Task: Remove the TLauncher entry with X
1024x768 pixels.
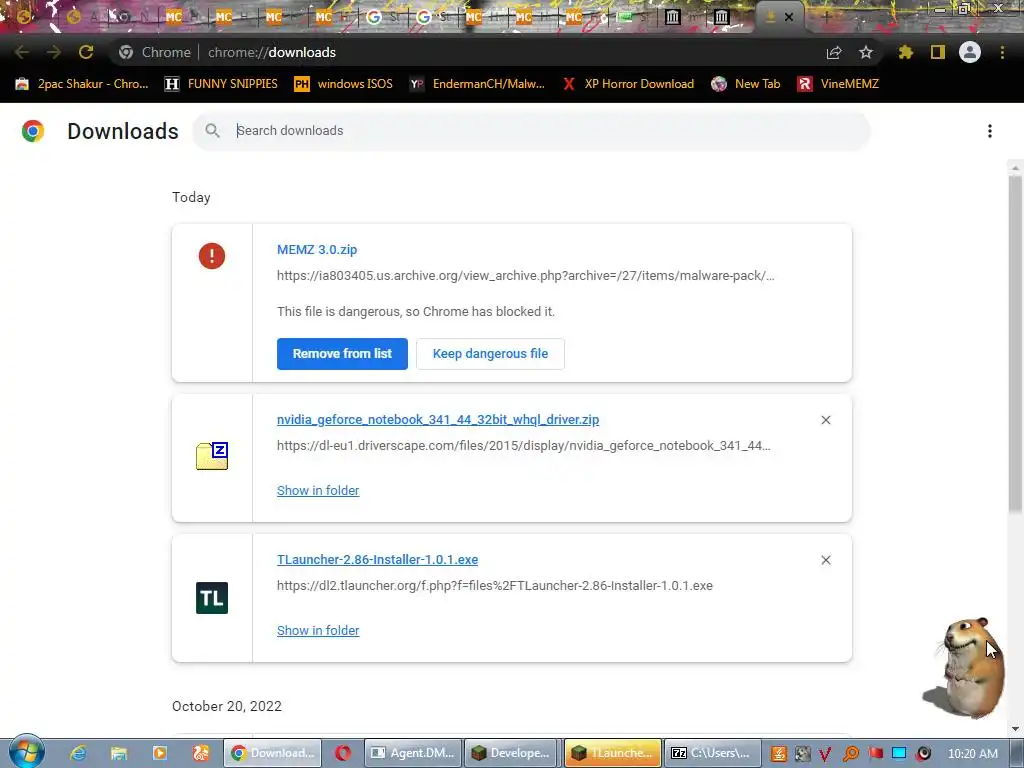Action: (x=825, y=560)
